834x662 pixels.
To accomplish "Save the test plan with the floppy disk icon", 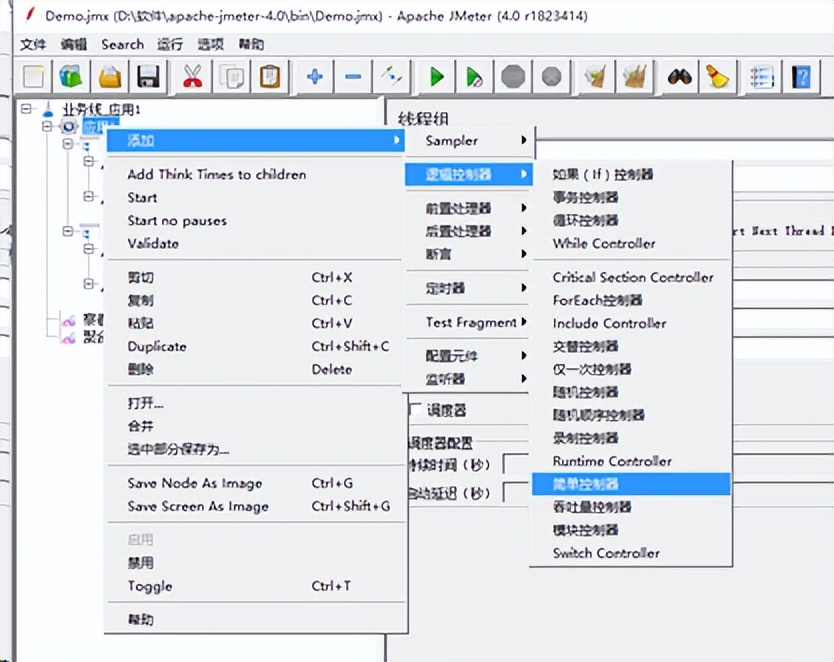I will pos(148,77).
